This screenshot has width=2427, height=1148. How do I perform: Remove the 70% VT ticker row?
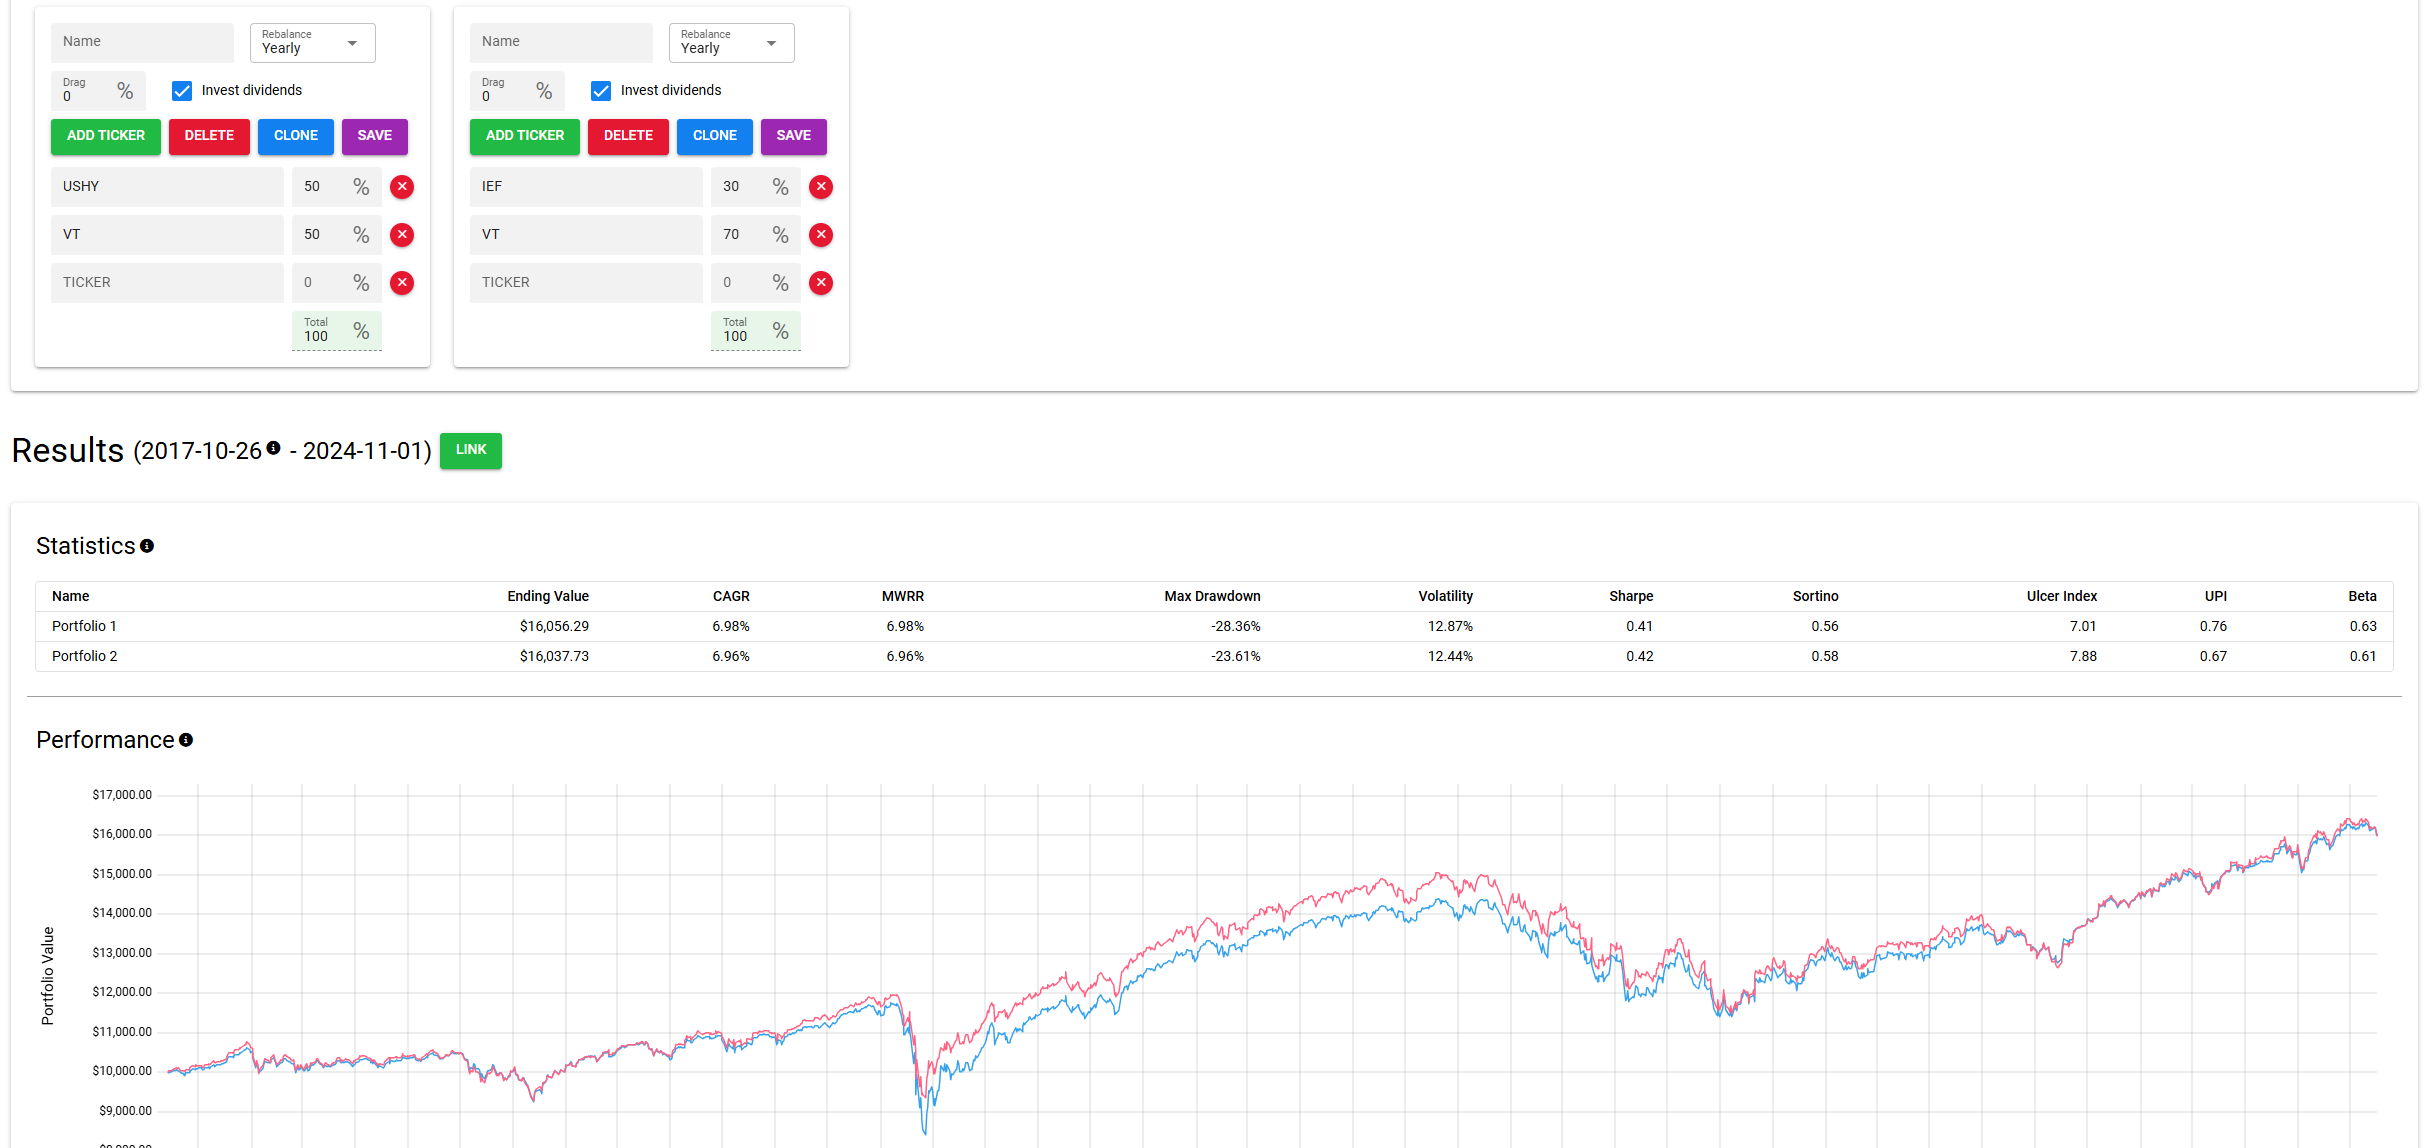(x=821, y=235)
